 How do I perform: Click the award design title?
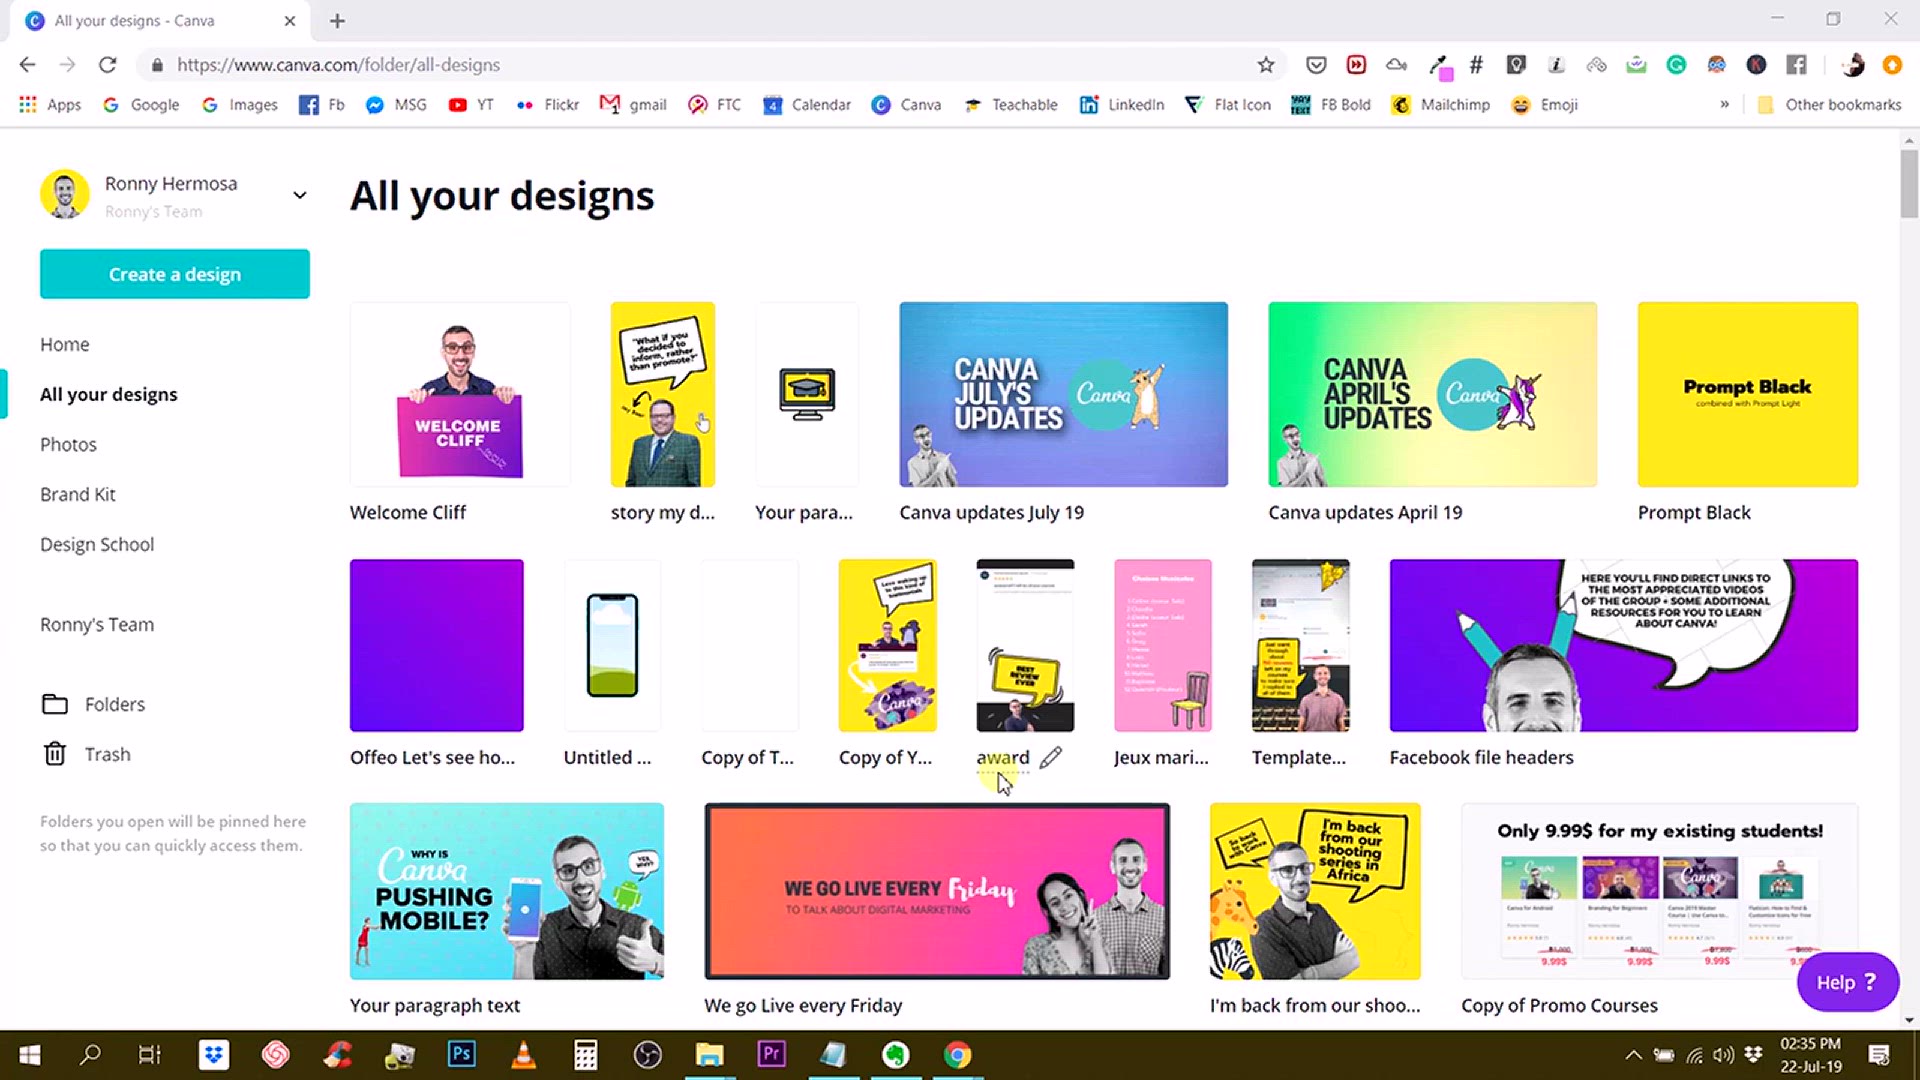click(x=1003, y=758)
